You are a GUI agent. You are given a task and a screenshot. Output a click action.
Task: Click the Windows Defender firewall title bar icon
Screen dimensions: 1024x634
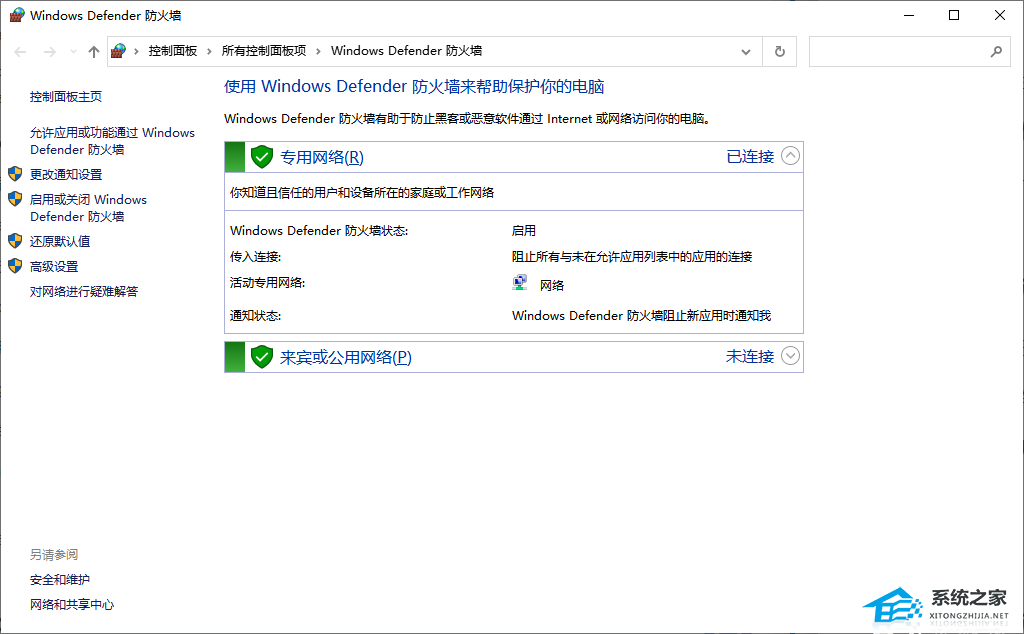click(17, 15)
